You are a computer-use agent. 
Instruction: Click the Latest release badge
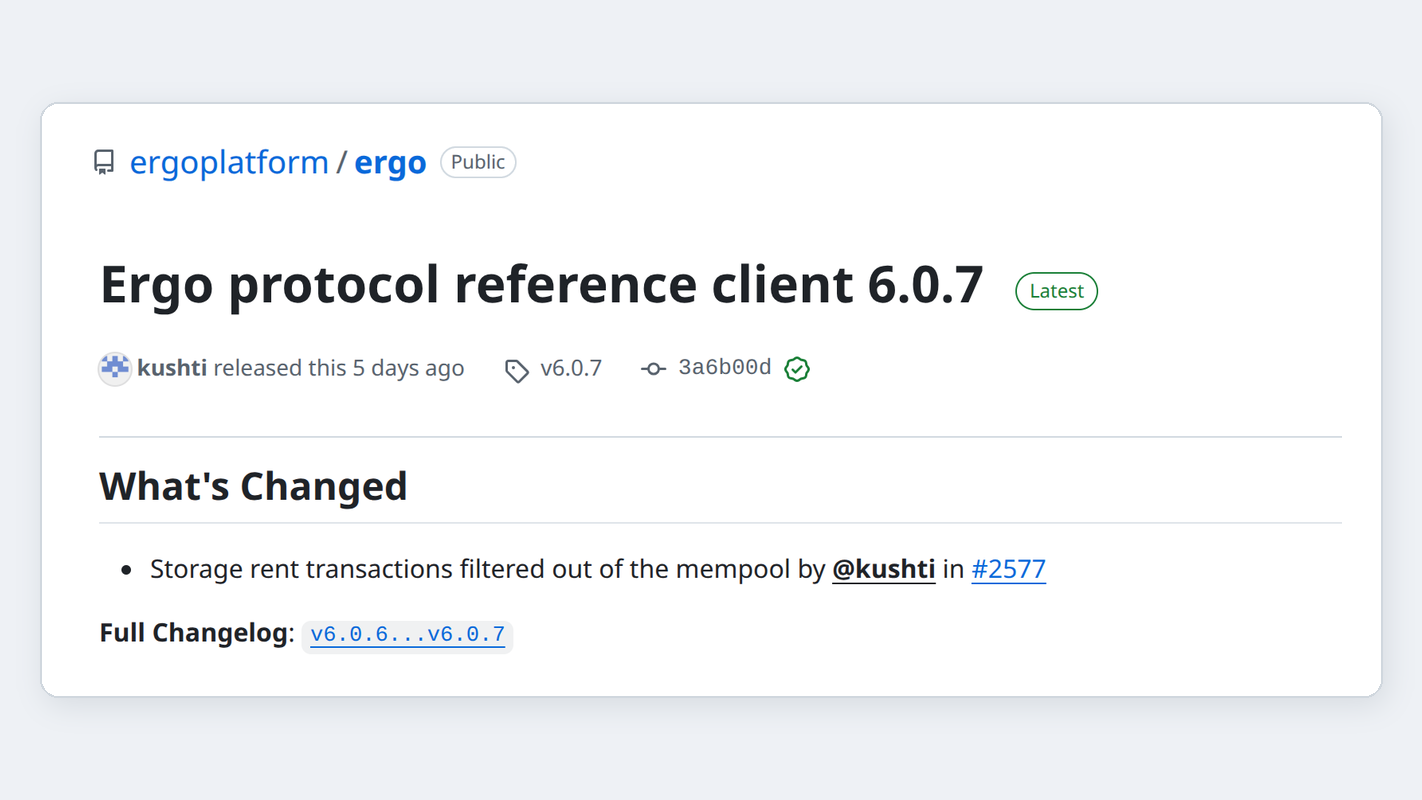(1056, 291)
